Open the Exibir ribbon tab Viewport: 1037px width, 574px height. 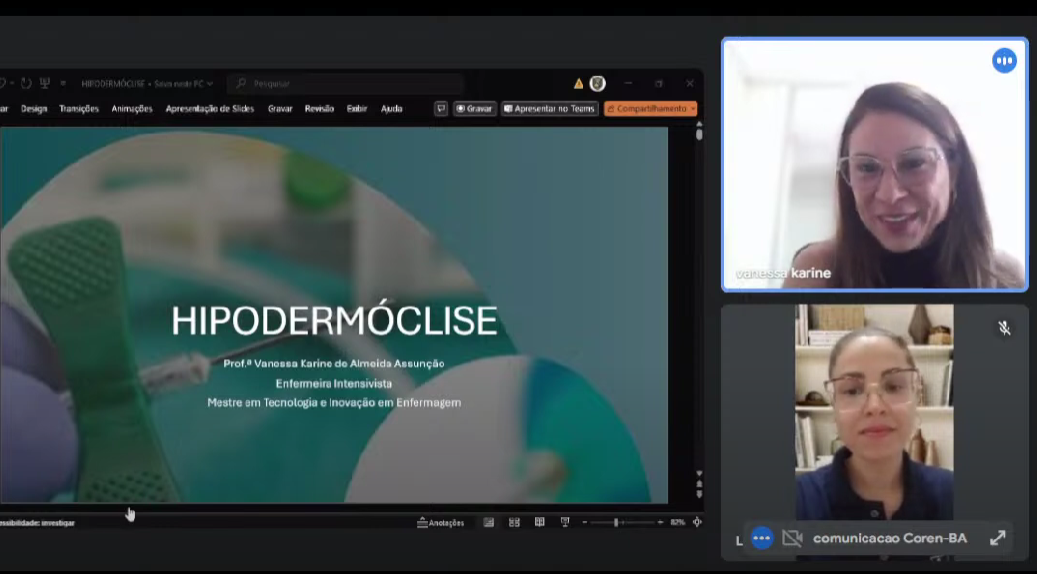point(357,109)
